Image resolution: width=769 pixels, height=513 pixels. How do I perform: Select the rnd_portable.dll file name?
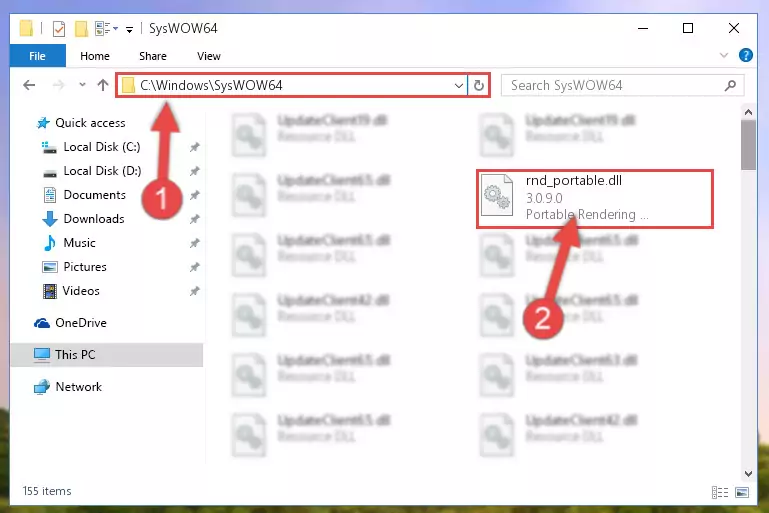(x=573, y=181)
